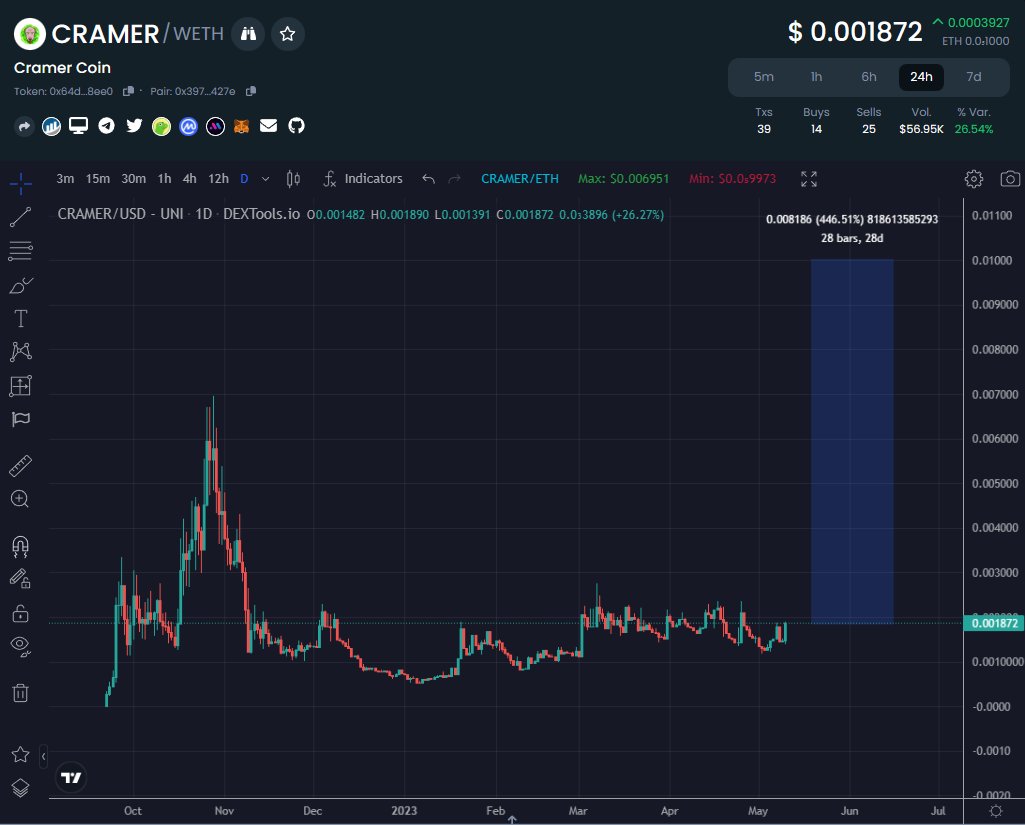Switch chart to 15m interval
Viewport: 1025px width, 825px height.
click(97, 178)
